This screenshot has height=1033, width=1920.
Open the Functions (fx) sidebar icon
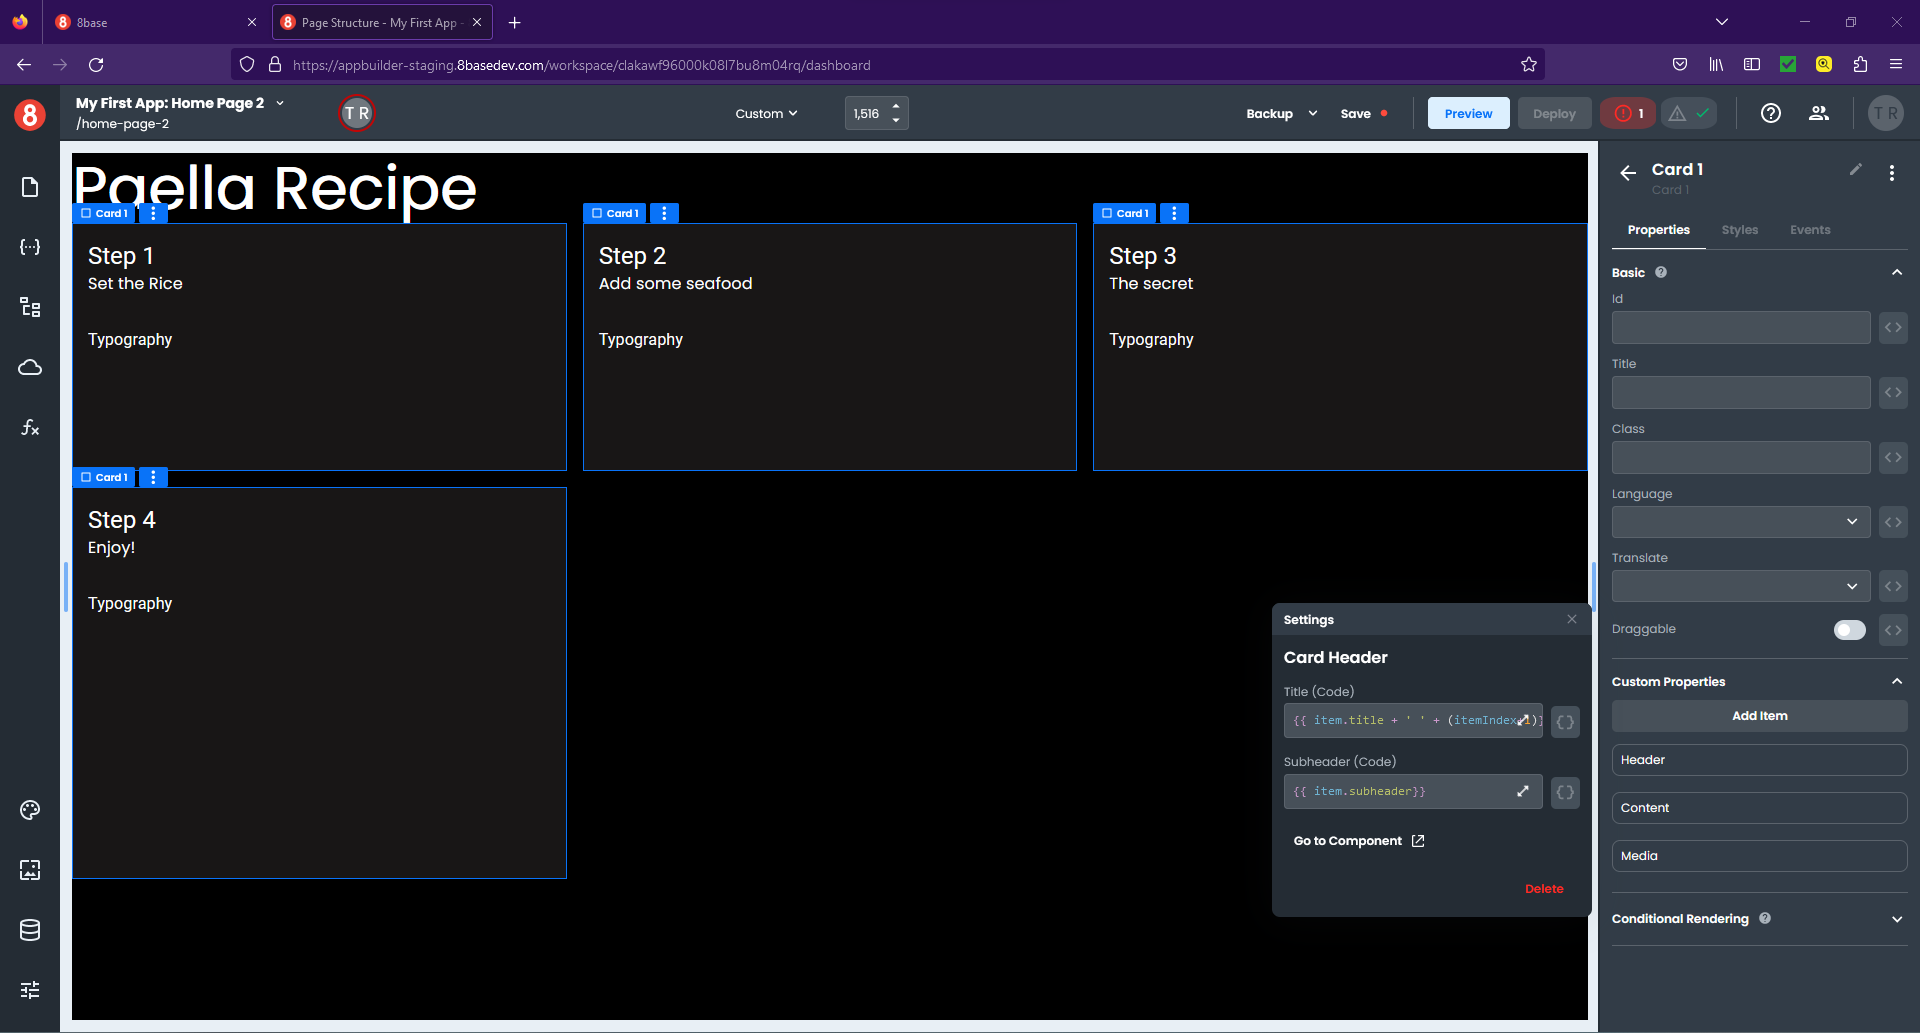tap(30, 428)
